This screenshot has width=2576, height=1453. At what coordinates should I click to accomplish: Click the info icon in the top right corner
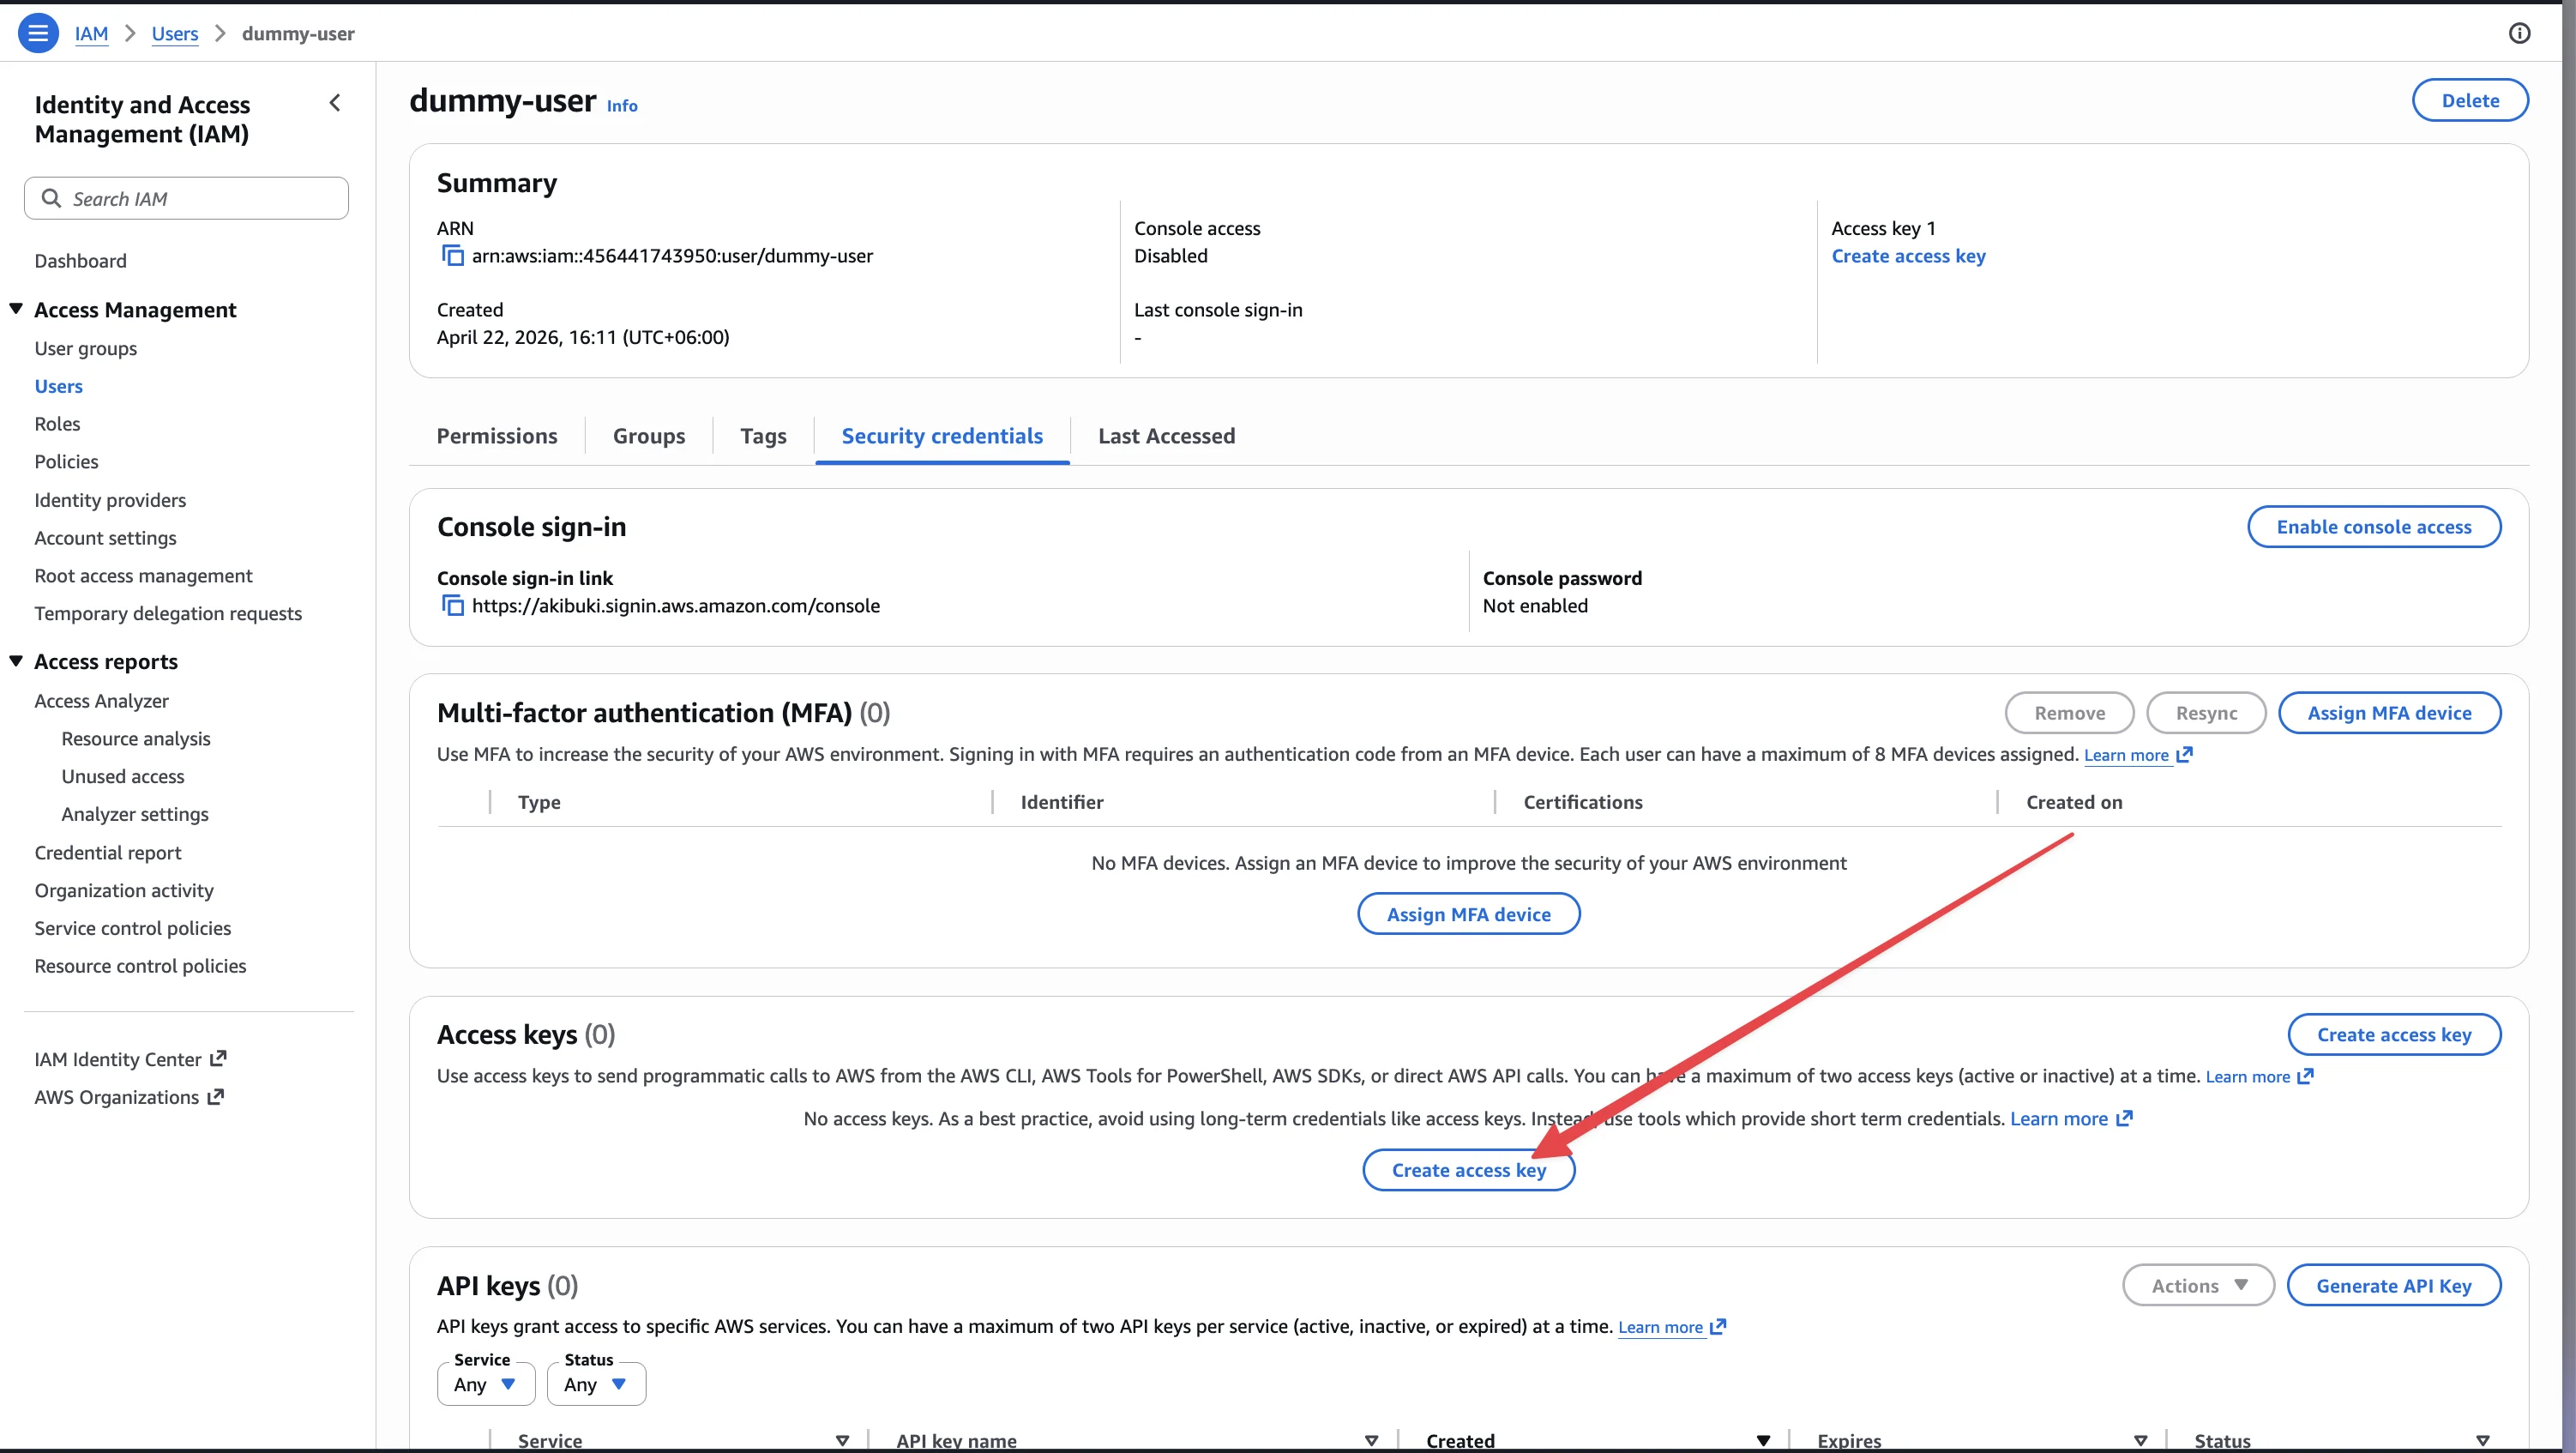pos(2520,33)
